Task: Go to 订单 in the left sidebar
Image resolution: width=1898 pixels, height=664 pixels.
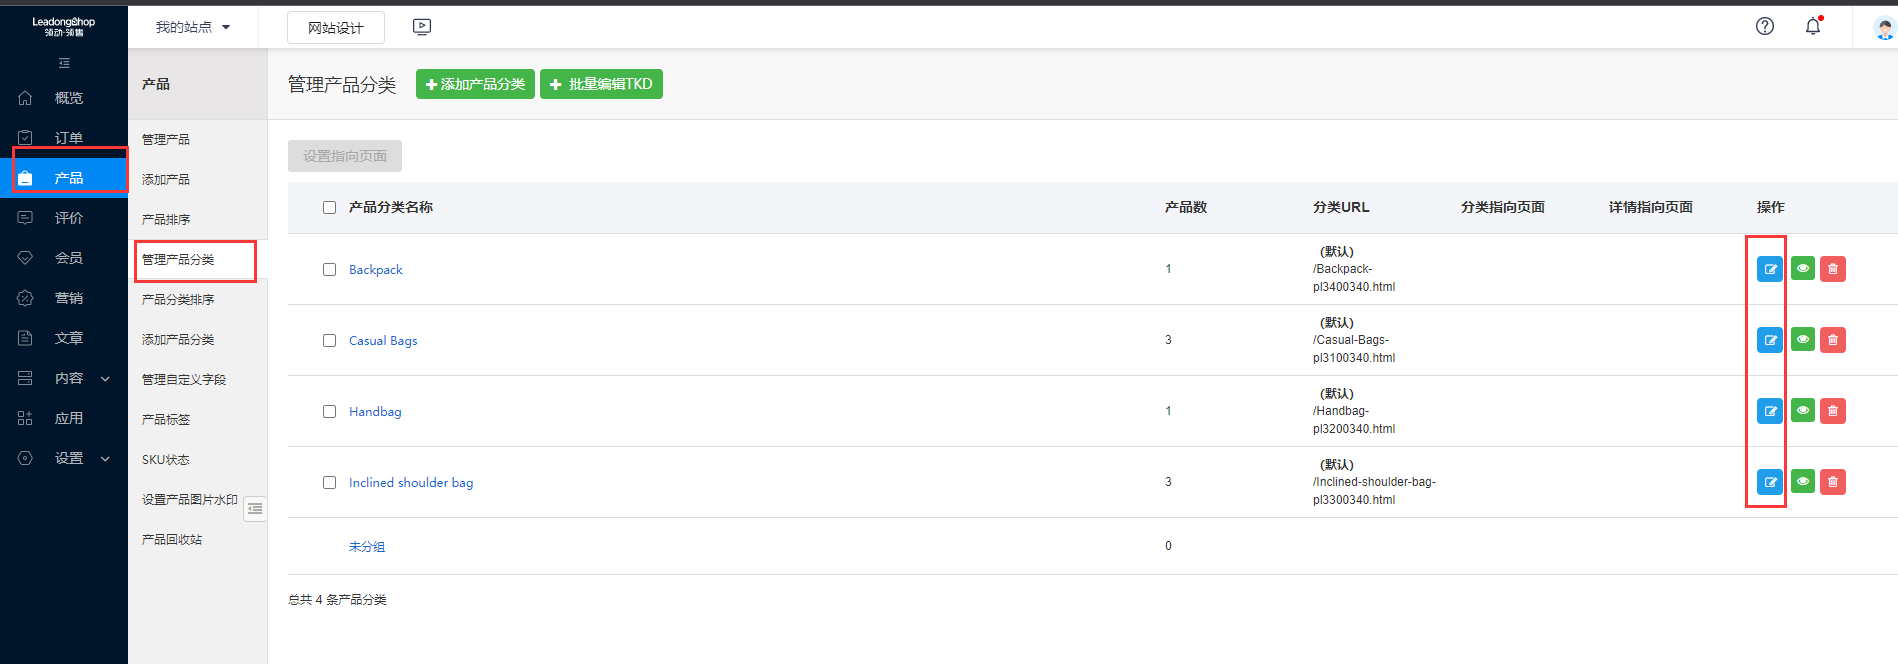Action: click(x=68, y=138)
